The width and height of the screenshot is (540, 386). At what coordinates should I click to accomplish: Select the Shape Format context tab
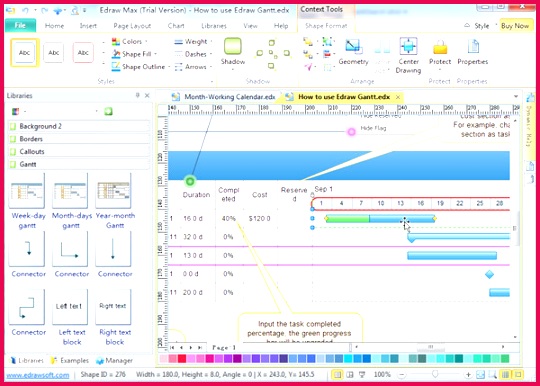[326, 26]
